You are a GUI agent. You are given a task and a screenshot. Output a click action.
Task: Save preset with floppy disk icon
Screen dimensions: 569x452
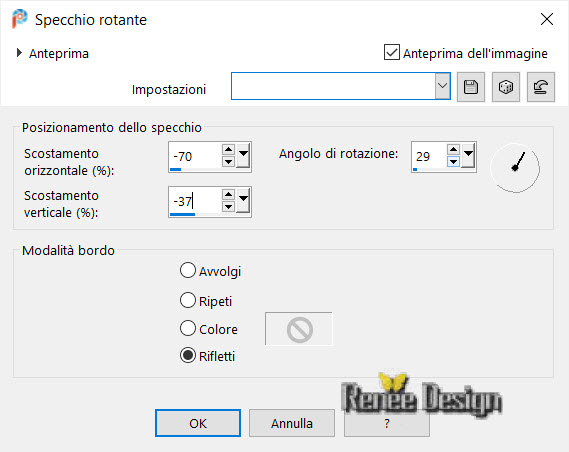pyautogui.click(x=471, y=87)
